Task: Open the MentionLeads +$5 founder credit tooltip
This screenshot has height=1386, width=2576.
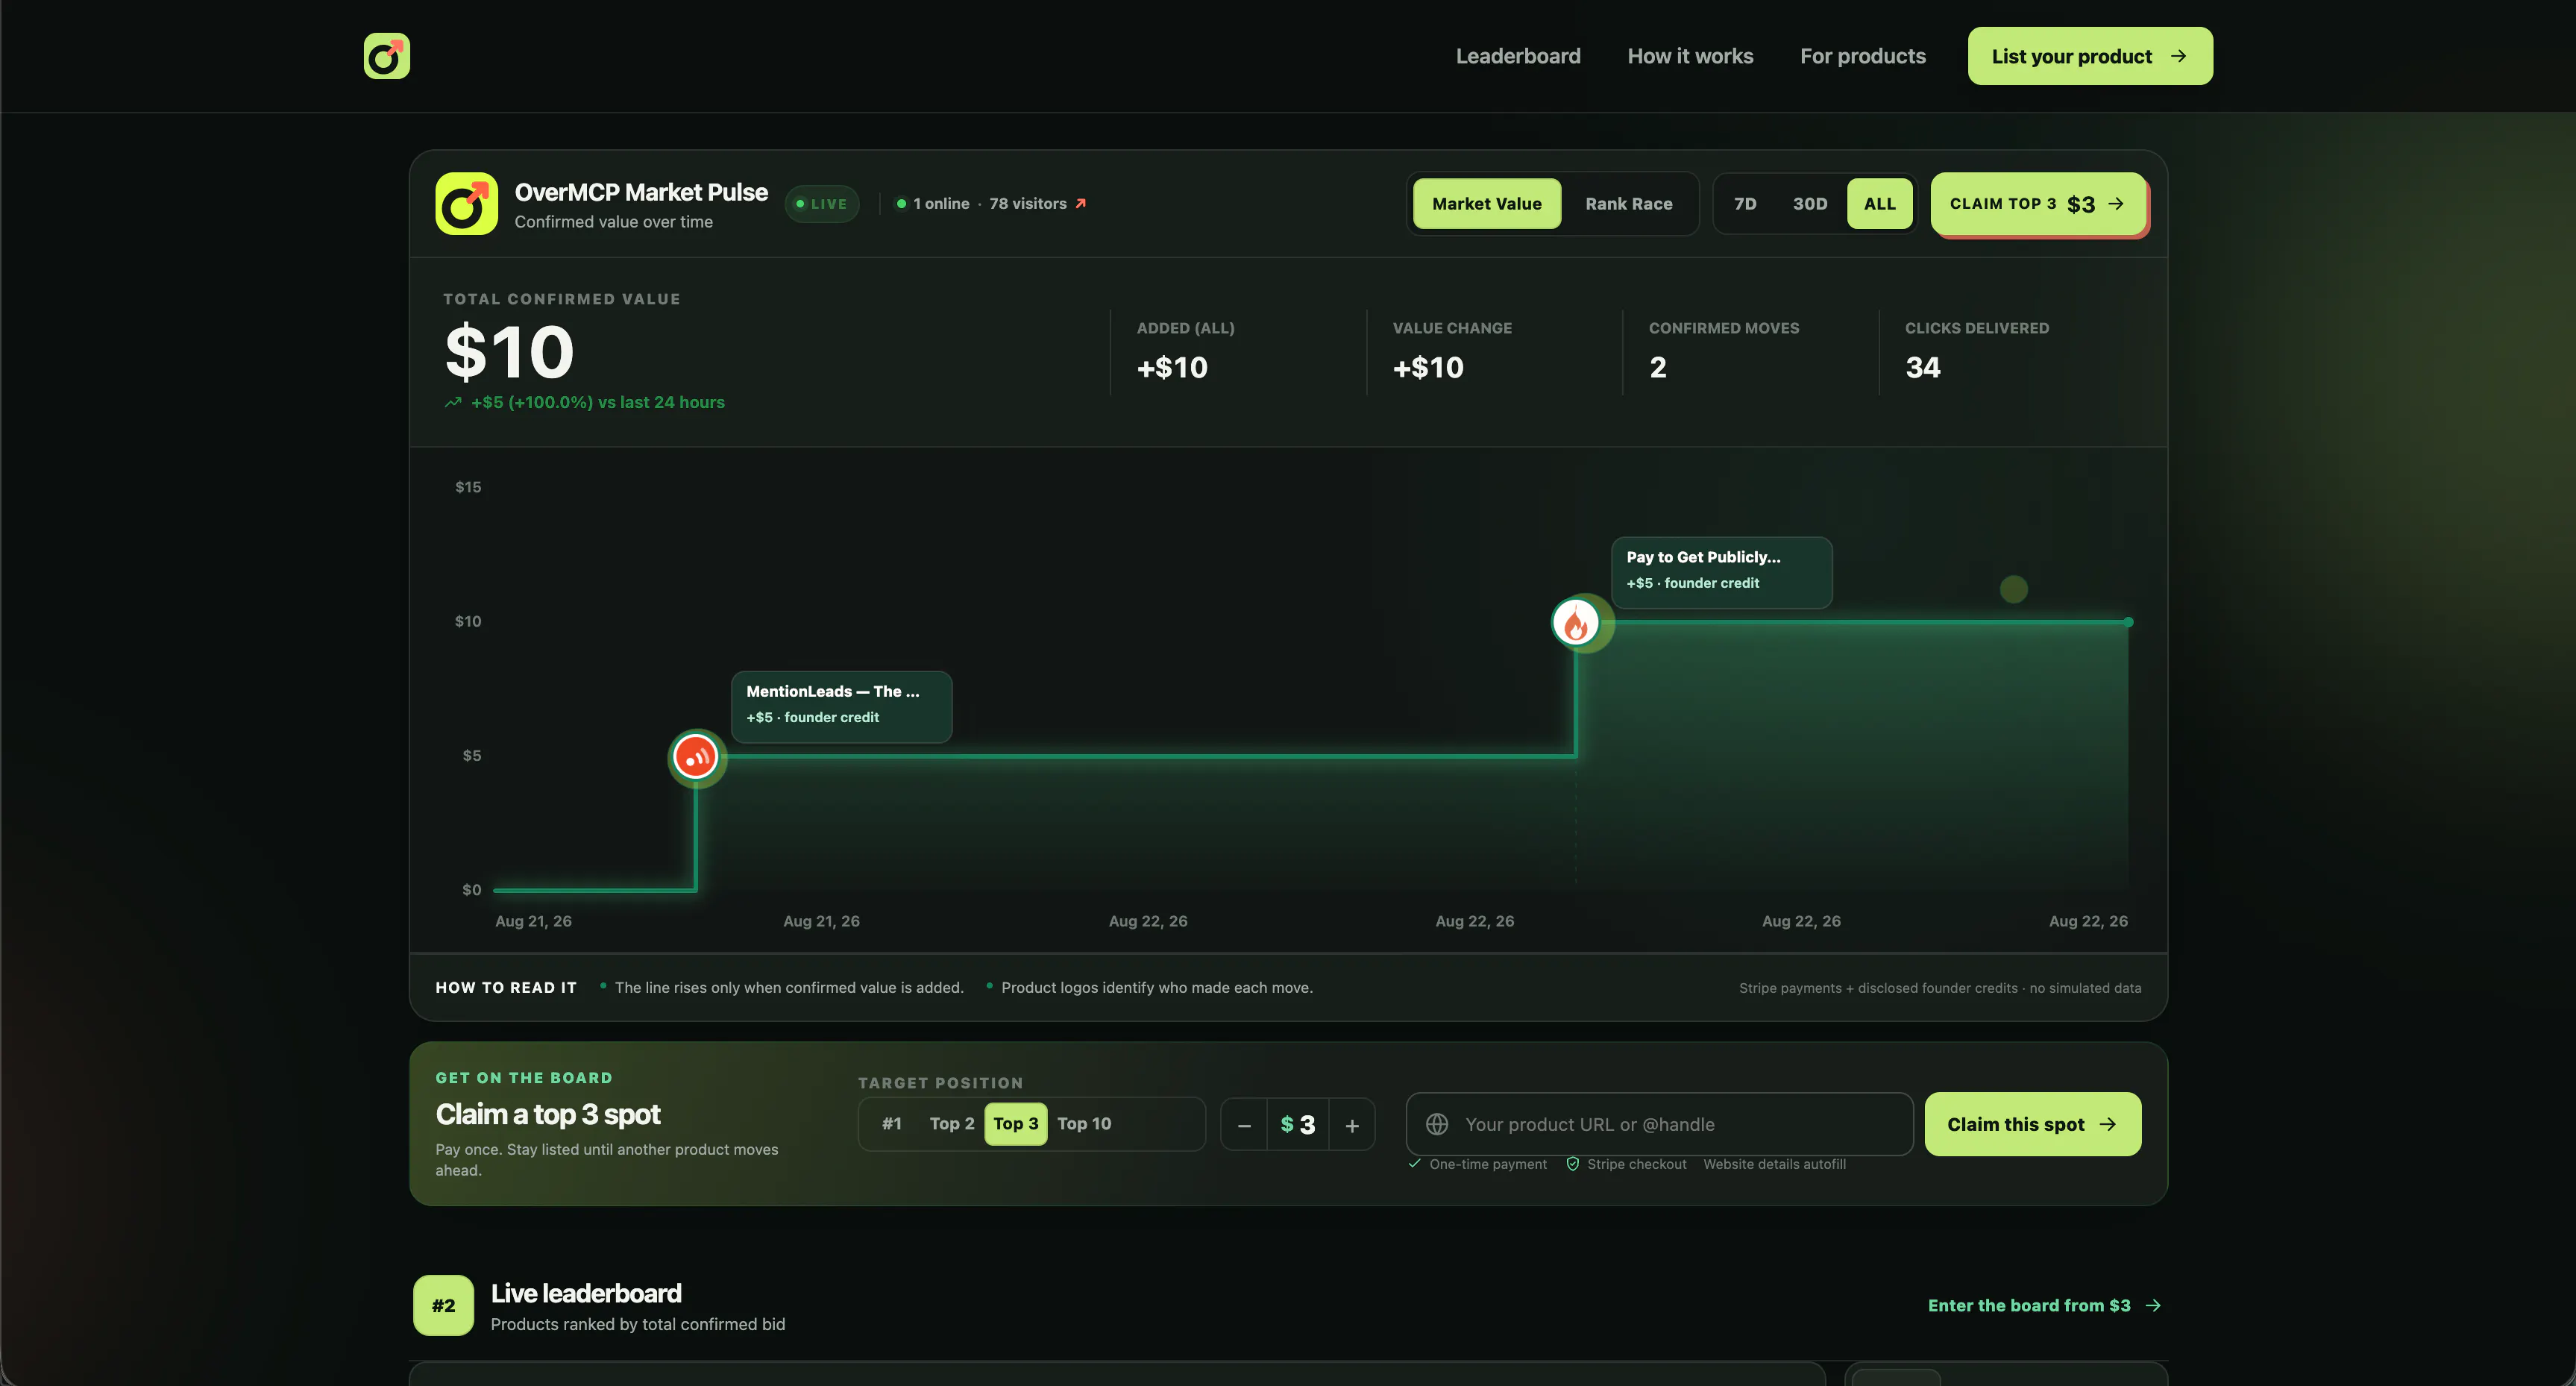Action: [841, 706]
